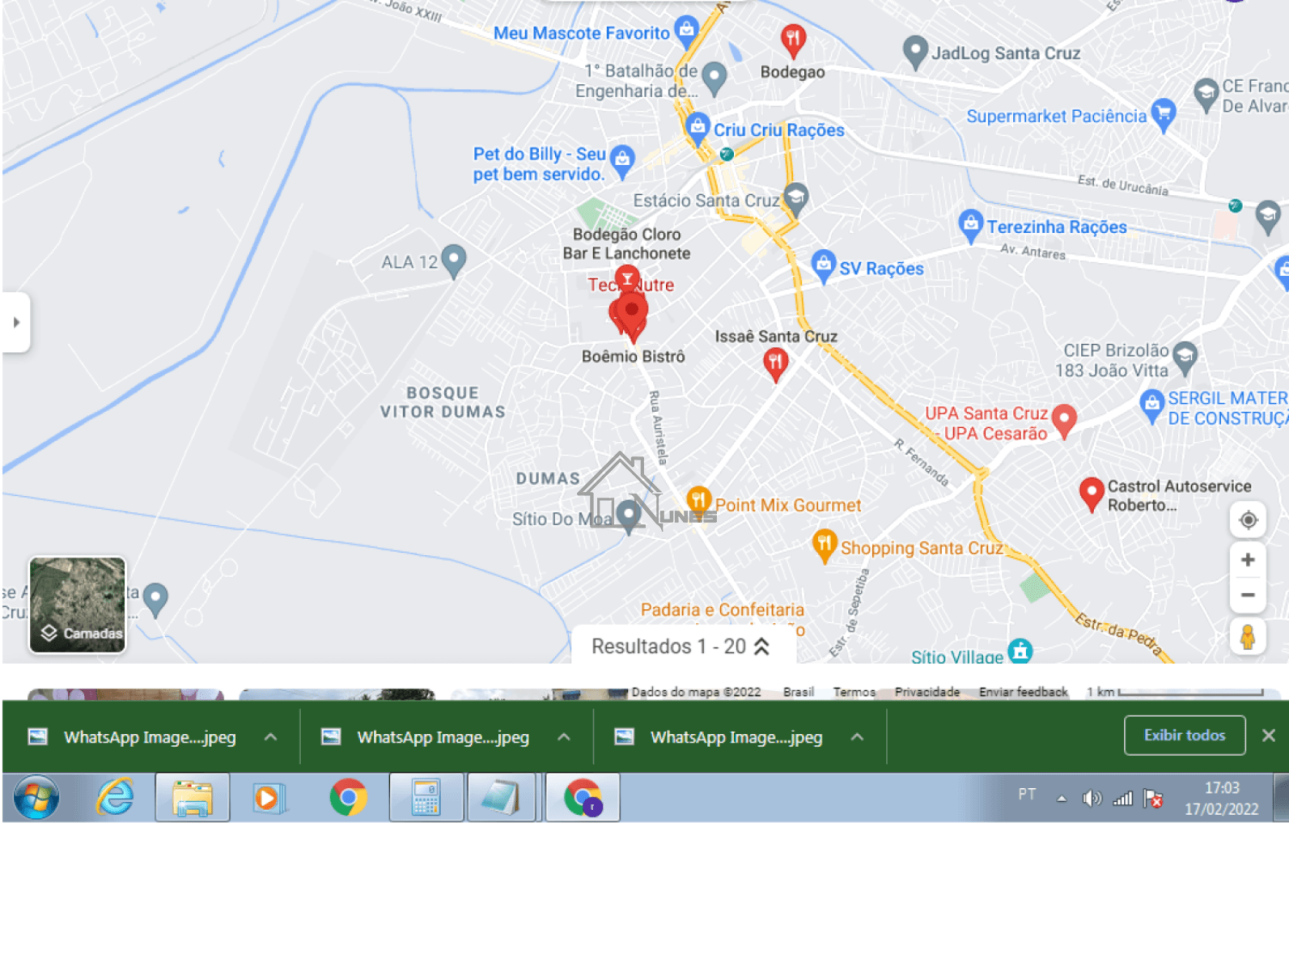Click the Issaê Santa Cruz restaurant pin
This screenshot has width=1289, height=967.
(x=775, y=363)
